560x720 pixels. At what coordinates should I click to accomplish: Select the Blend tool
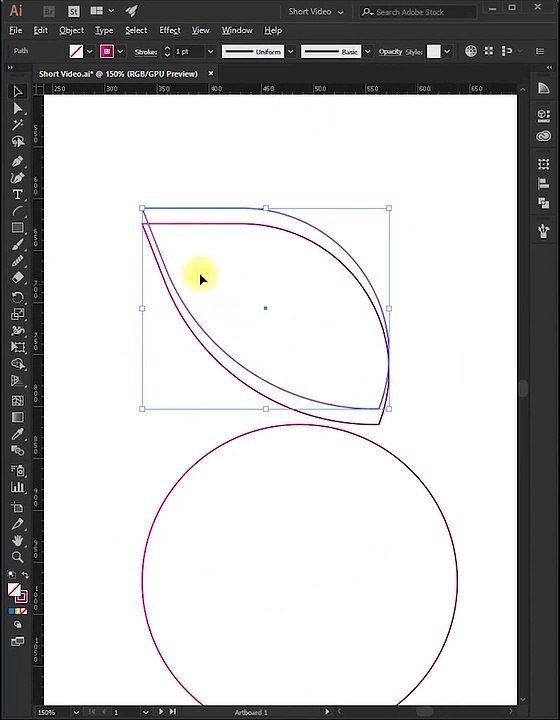[17, 450]
